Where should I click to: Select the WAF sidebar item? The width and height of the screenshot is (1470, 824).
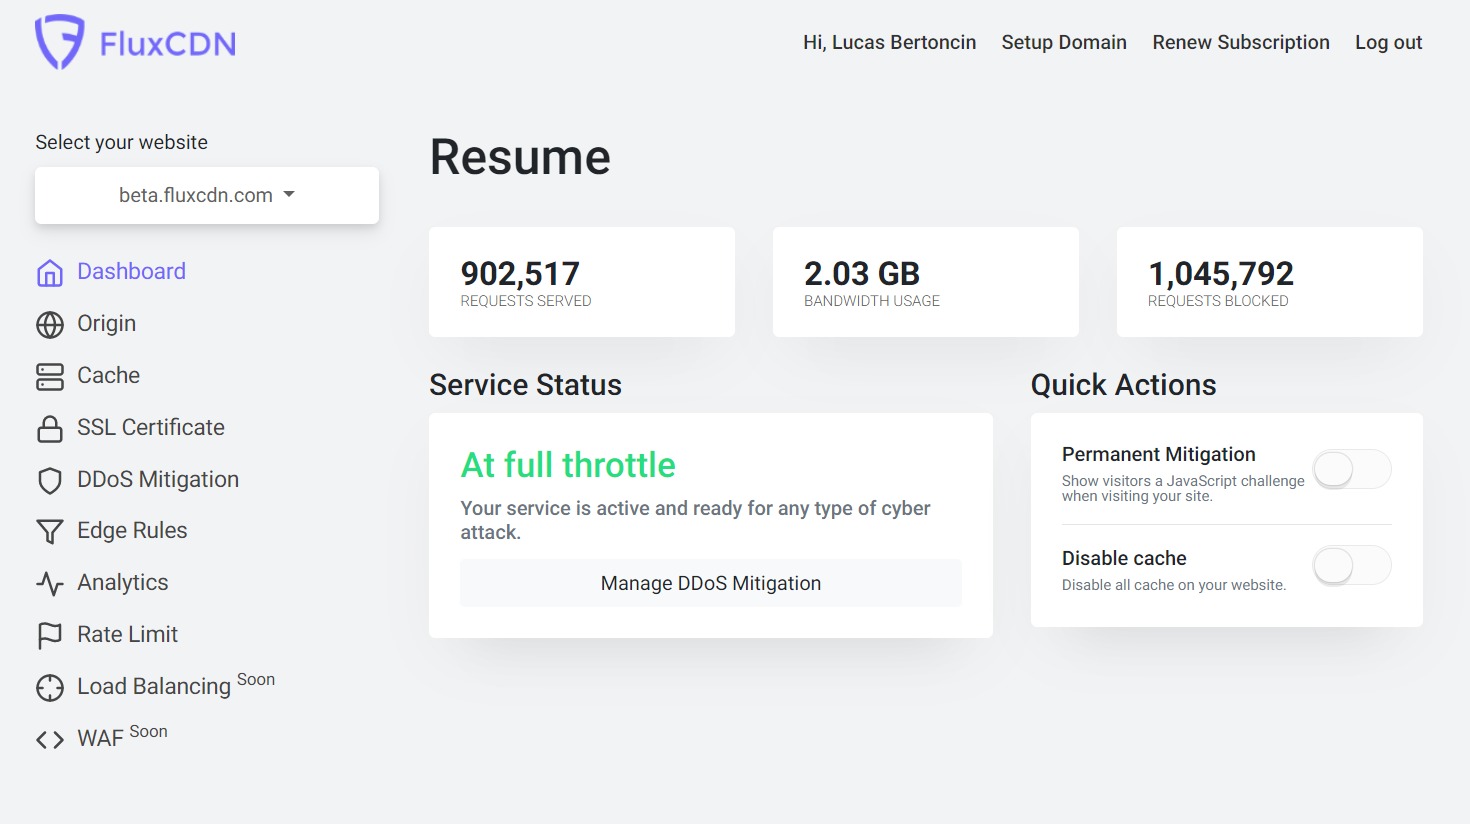coord(100,739)
